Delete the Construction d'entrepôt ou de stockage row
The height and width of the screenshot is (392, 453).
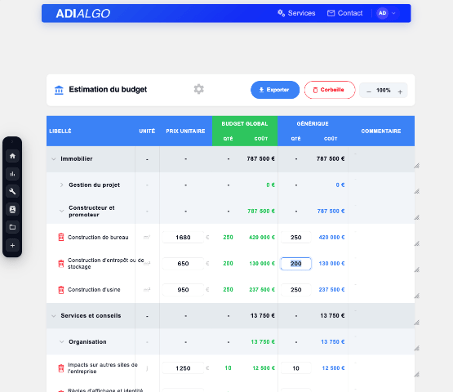[61, 264]
